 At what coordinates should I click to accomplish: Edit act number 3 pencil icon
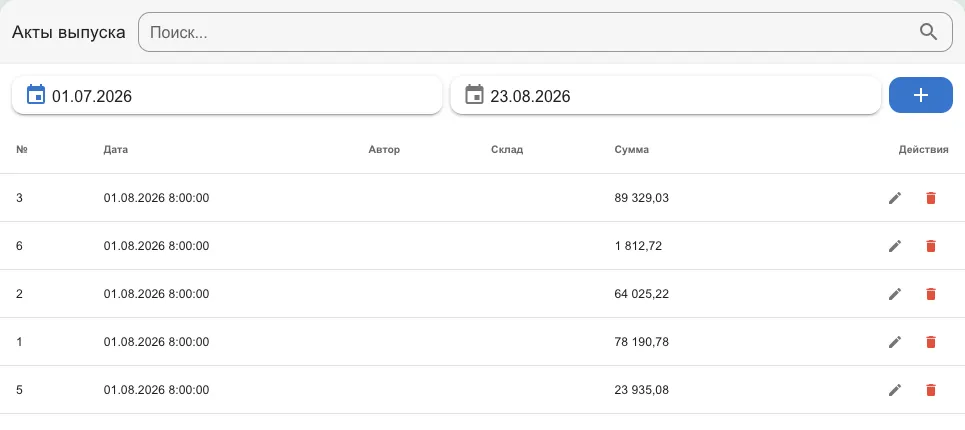point(895,198)
